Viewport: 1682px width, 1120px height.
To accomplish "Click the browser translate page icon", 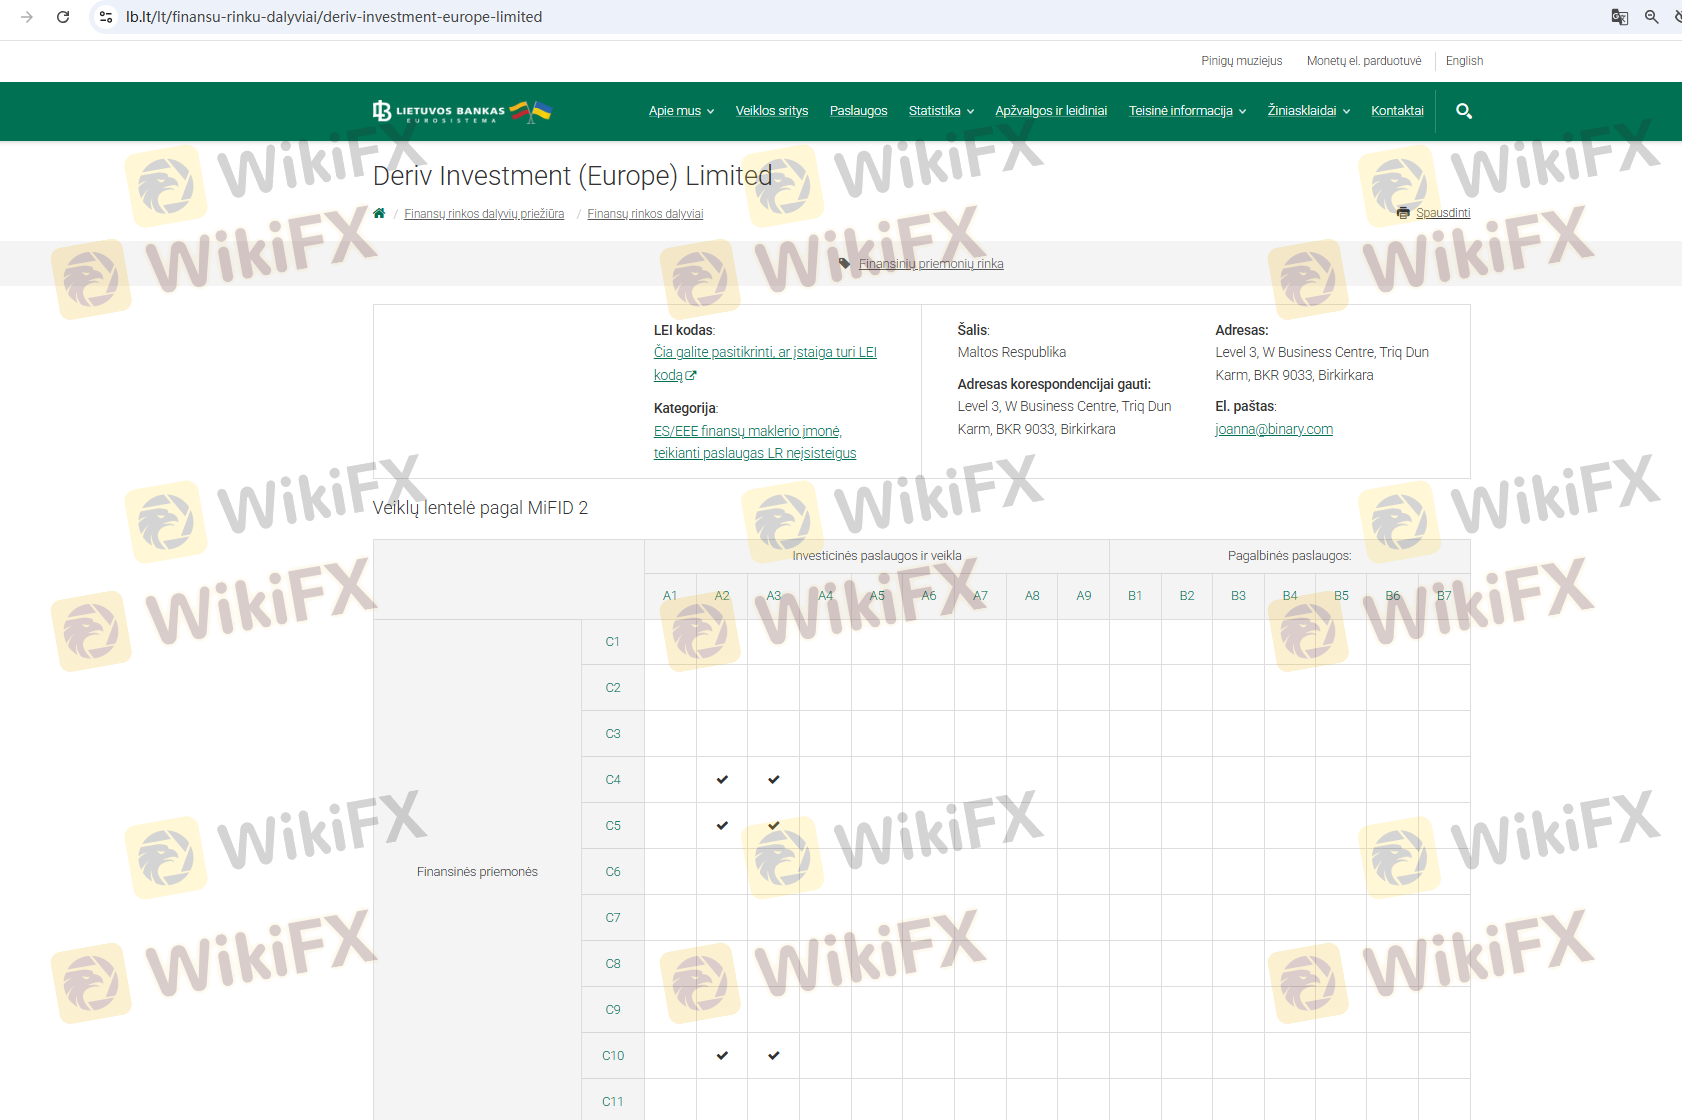I will [x=1619, y=17].
